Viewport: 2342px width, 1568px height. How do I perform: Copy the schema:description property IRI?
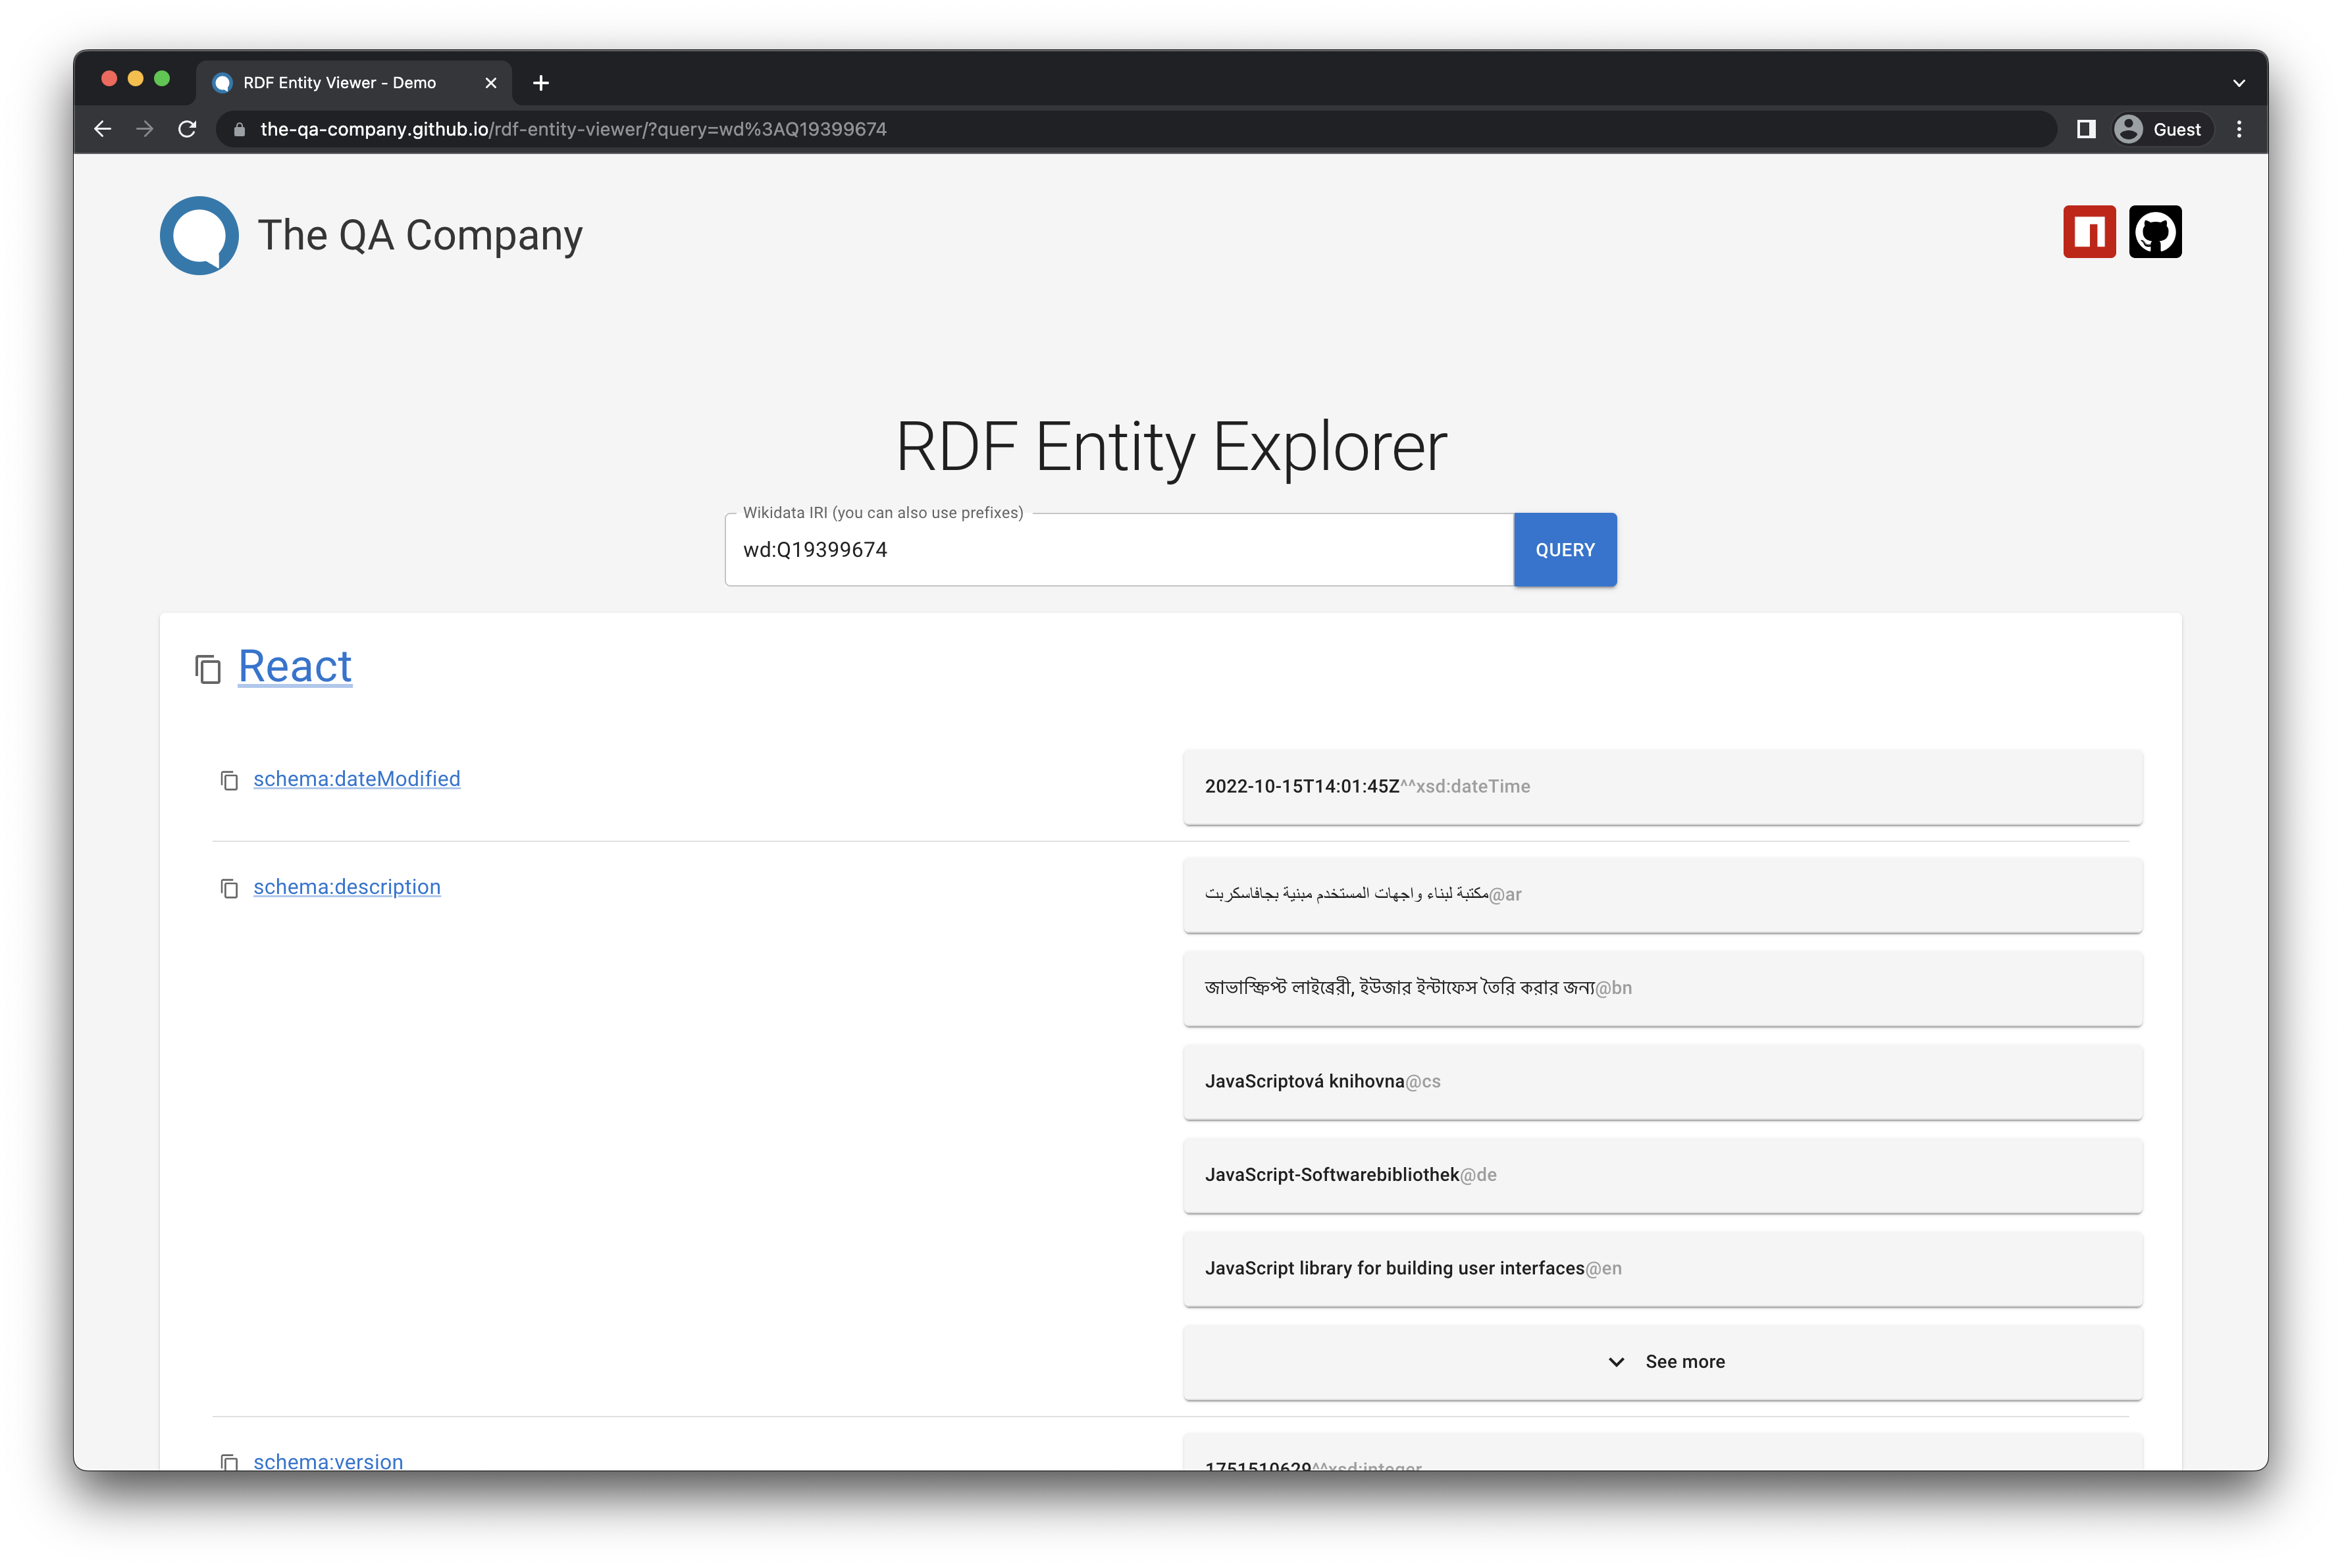(x=229, y=888)
